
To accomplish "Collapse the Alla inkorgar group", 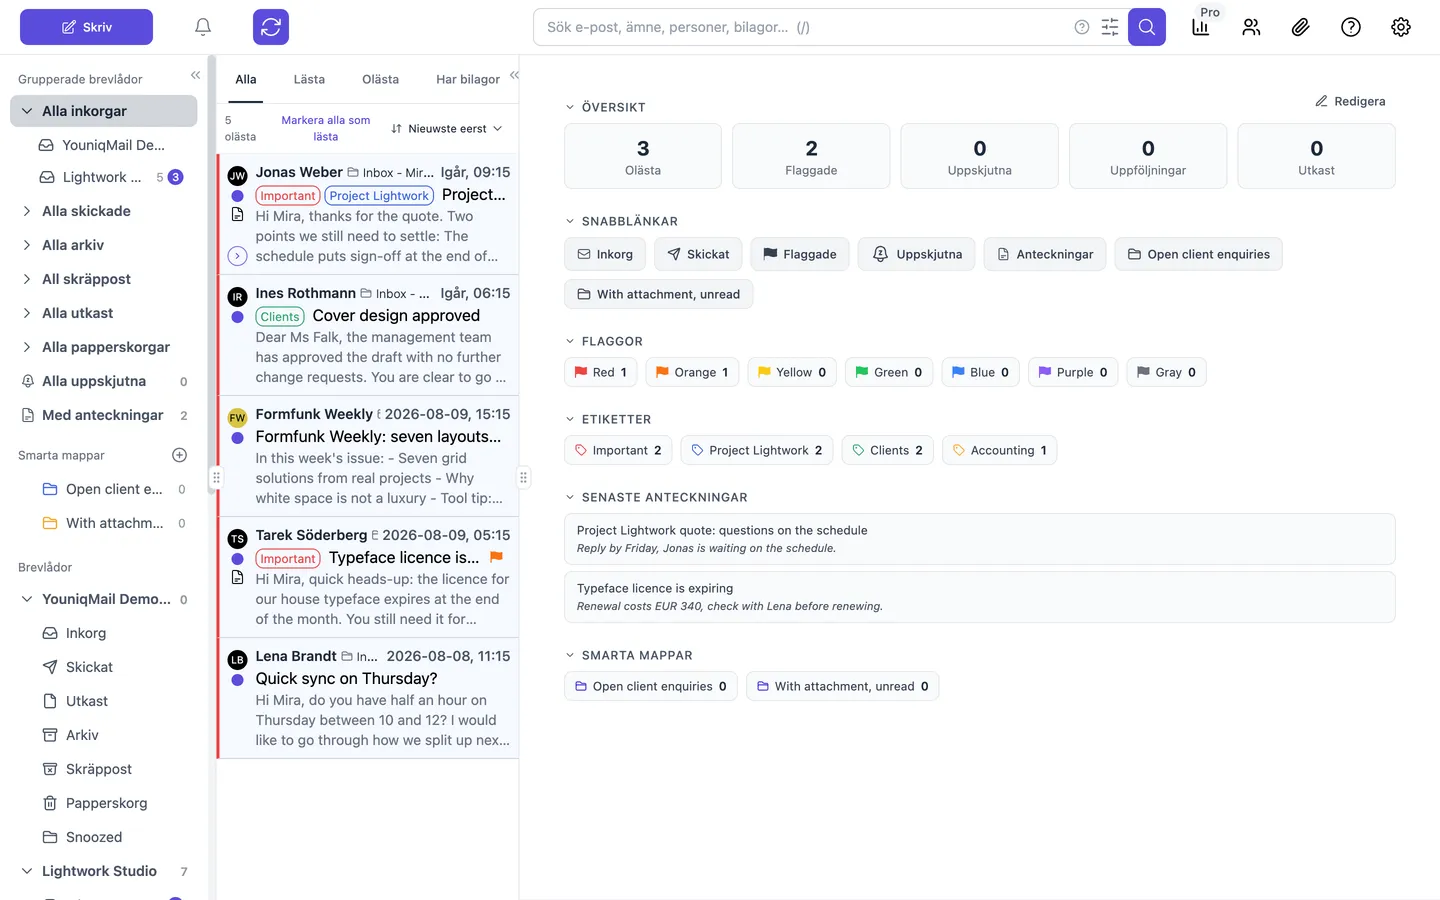I will click(27, 111).
